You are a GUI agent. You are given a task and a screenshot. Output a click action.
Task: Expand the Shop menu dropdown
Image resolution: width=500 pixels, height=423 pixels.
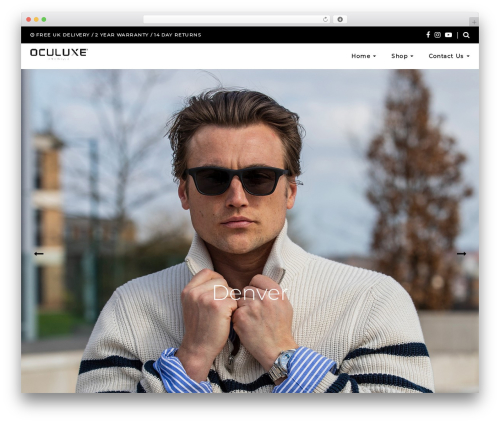pyautogui.click(x=402, y=56)
